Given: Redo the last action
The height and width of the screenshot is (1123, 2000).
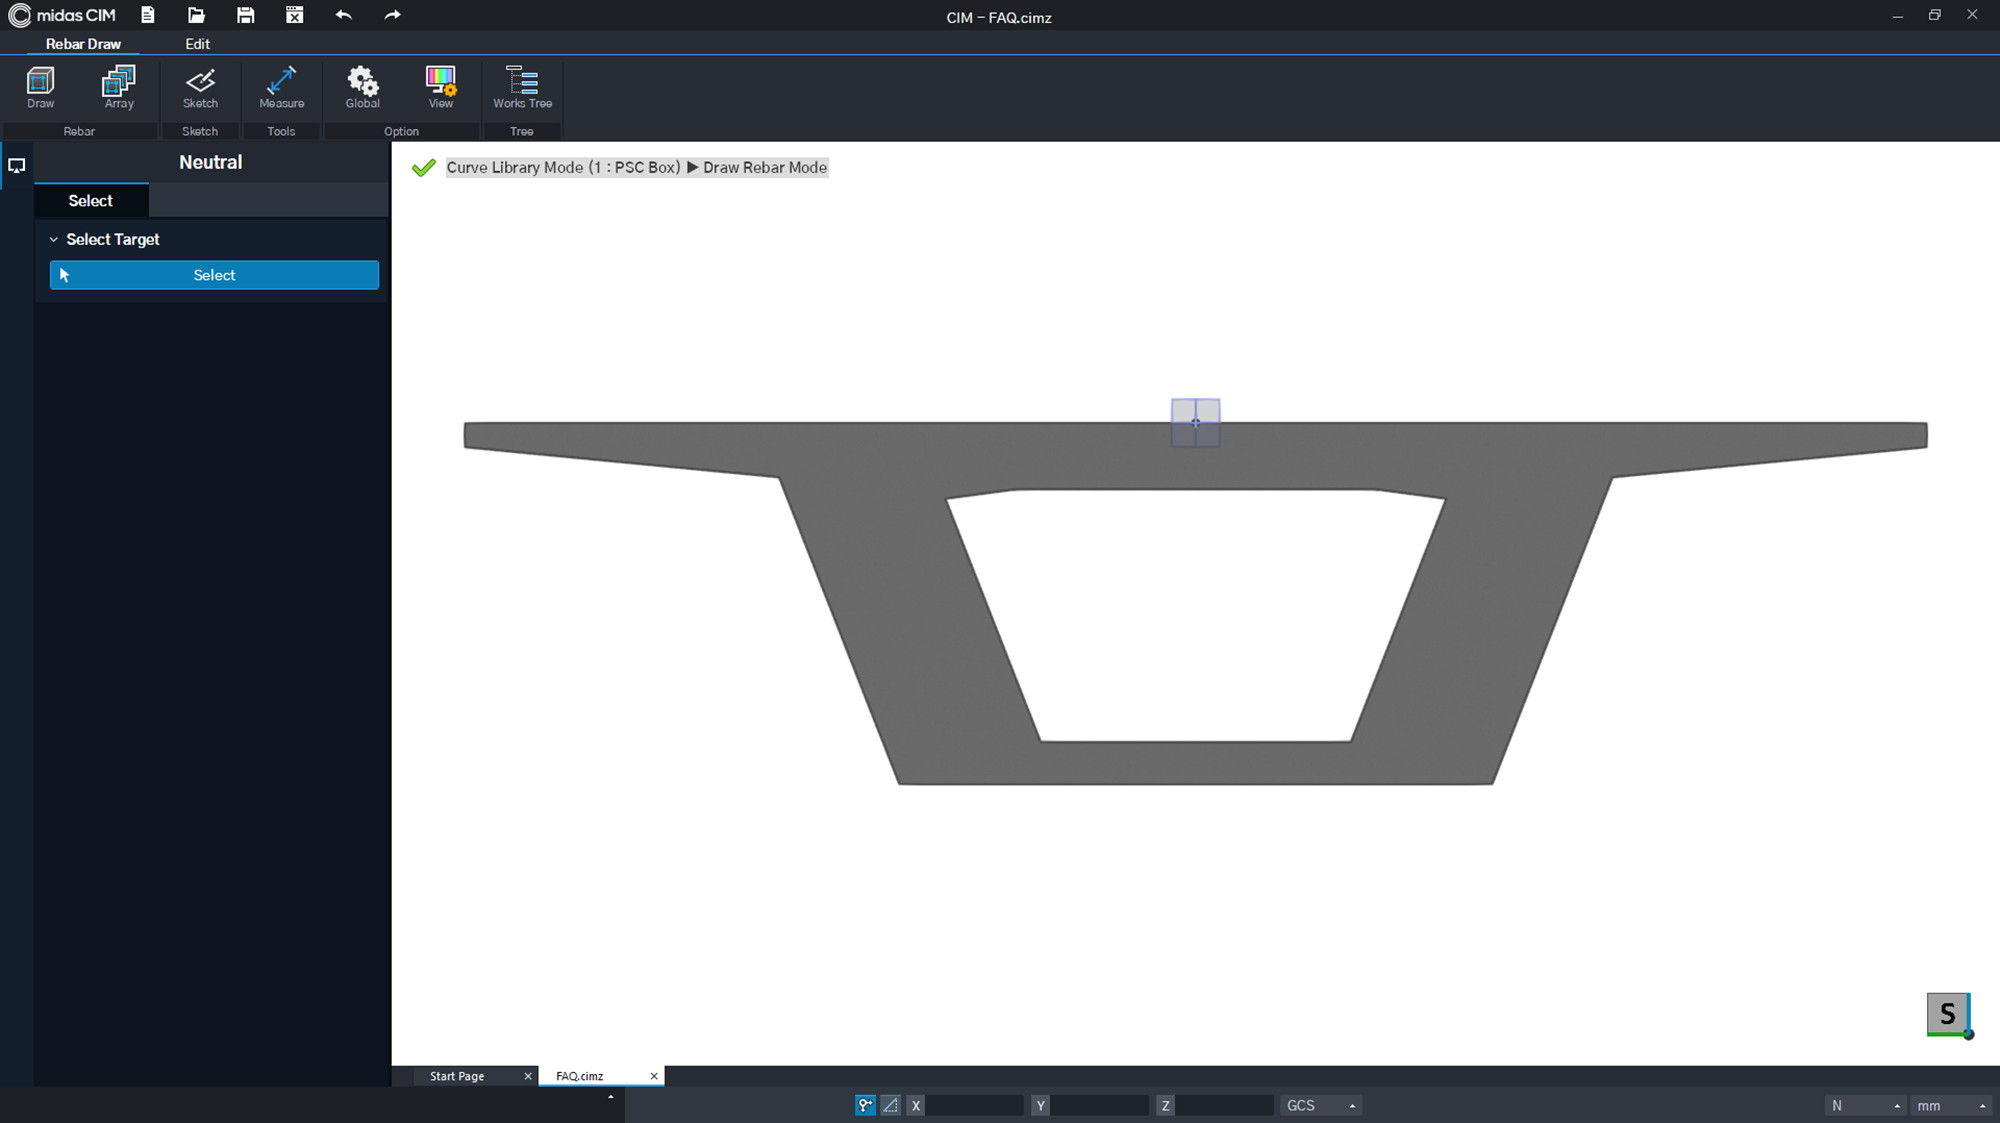Looking at the screenshot, I should pyautogui.click(x=392, y=15).
